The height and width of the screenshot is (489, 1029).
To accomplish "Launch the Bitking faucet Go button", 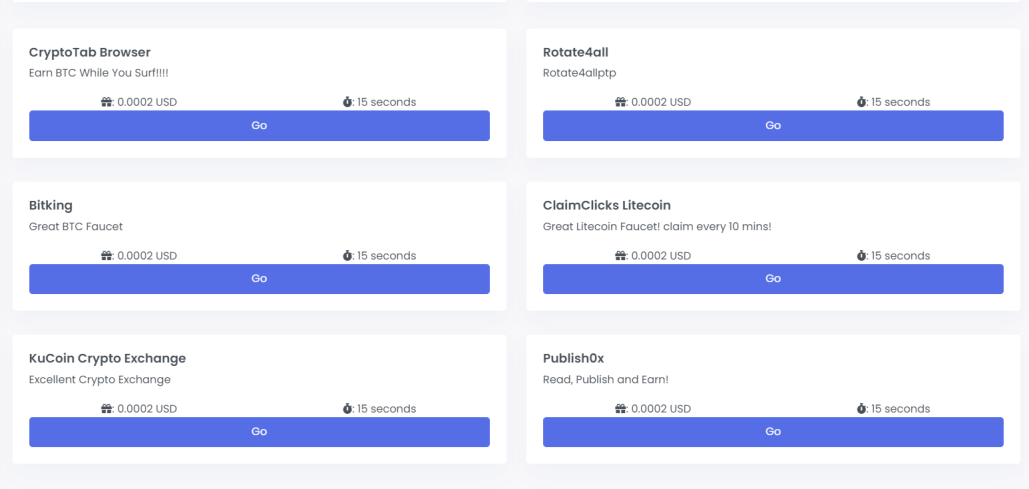I will point(259,279).
